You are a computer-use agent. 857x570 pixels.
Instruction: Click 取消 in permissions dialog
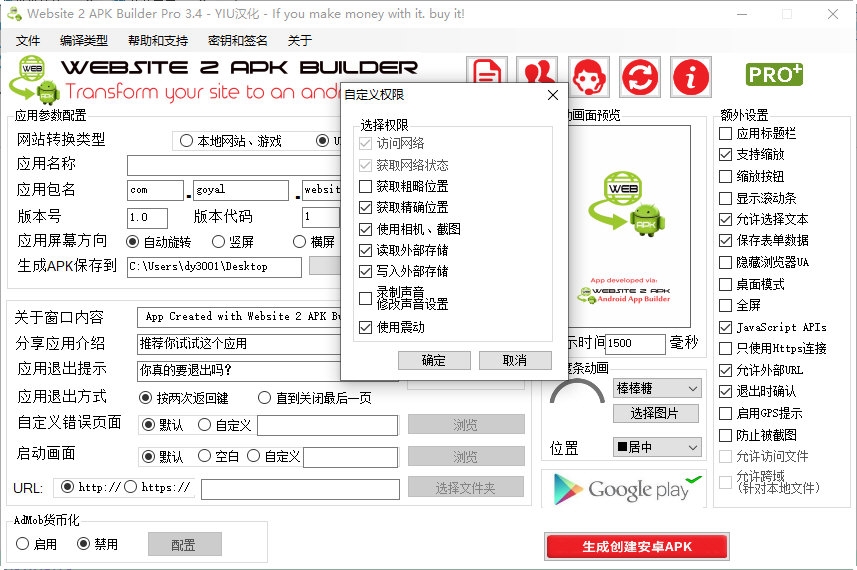click(515, 360)
